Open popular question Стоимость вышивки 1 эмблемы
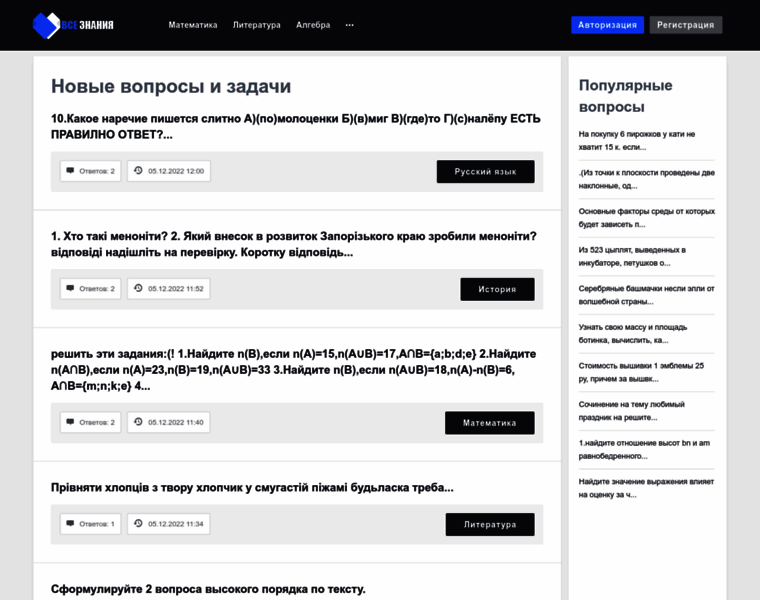Viewport: 760px width, 600px height. [x=641, y=372]
